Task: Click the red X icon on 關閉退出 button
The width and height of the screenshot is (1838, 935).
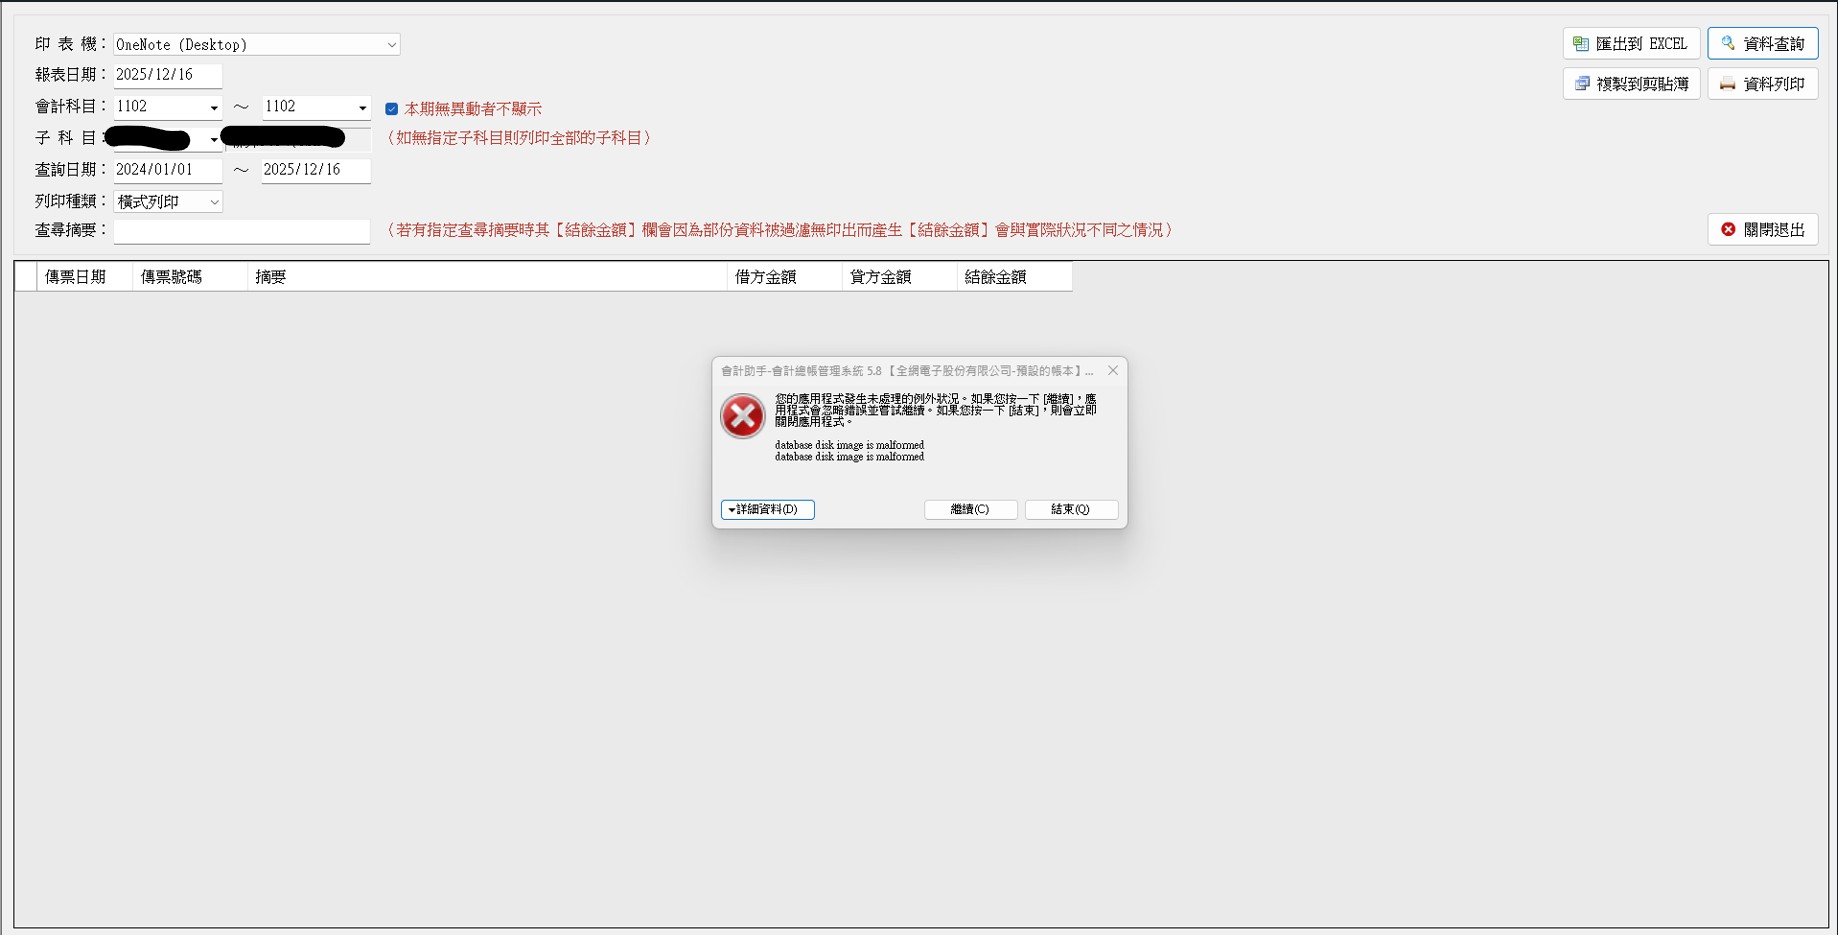Action: click(x=1727, y=229)
